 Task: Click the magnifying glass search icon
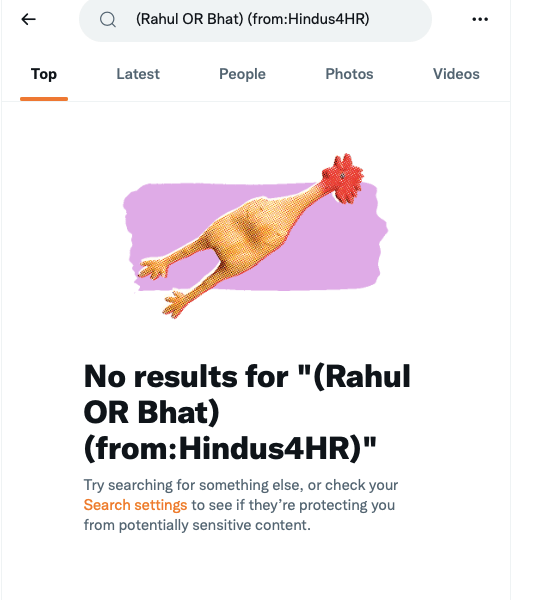[107, 19]
